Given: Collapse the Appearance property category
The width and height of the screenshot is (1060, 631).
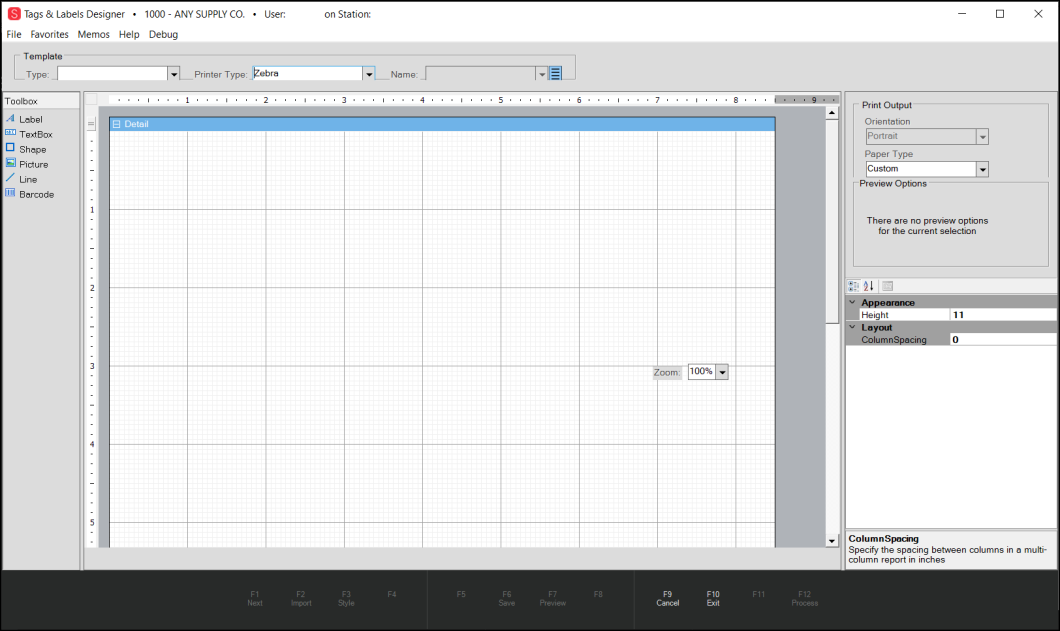Looking at the screenshot, I should pos(852,302).
